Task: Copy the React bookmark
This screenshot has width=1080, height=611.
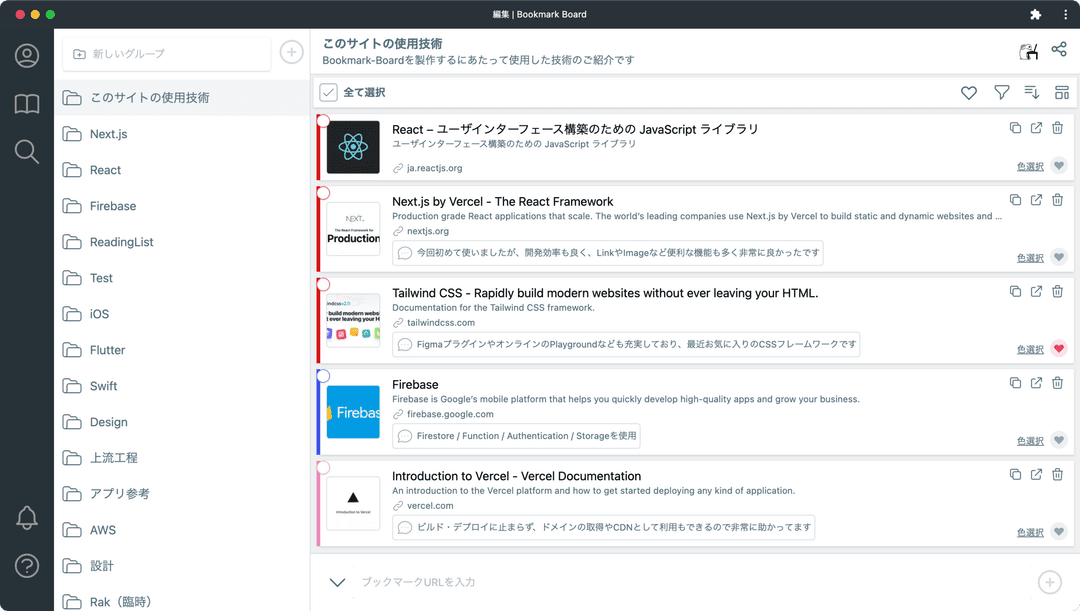Action: 1015,127
